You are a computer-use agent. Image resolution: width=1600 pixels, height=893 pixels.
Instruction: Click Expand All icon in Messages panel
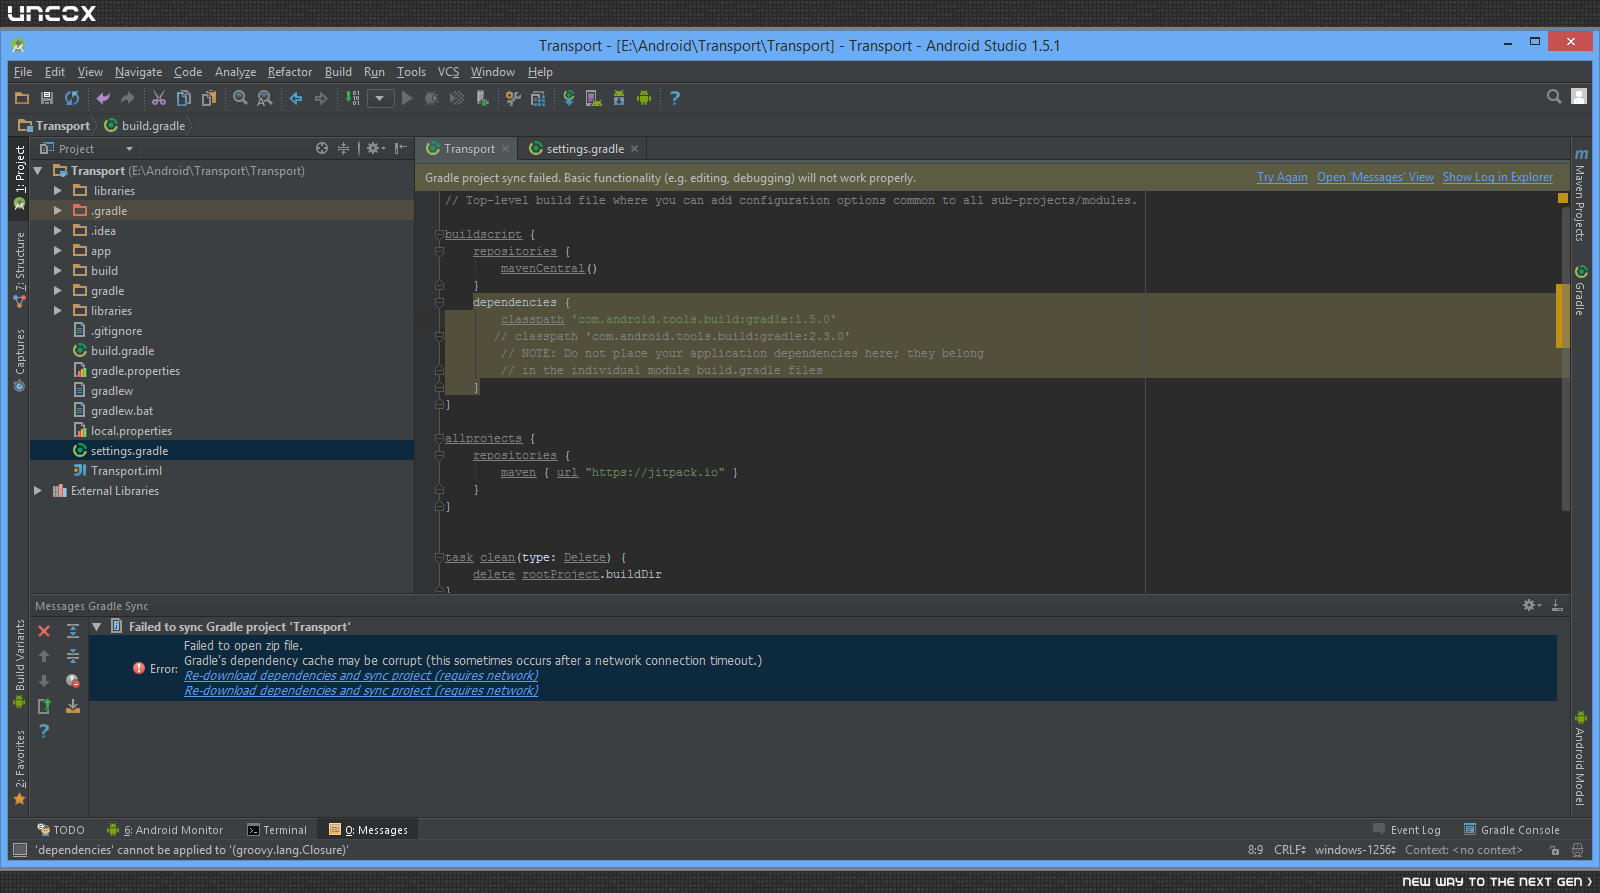click(73, 631)
